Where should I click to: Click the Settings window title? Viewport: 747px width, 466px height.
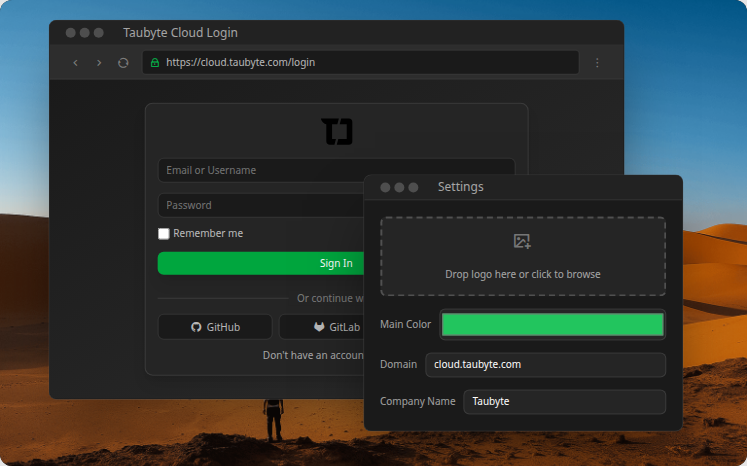460,187
